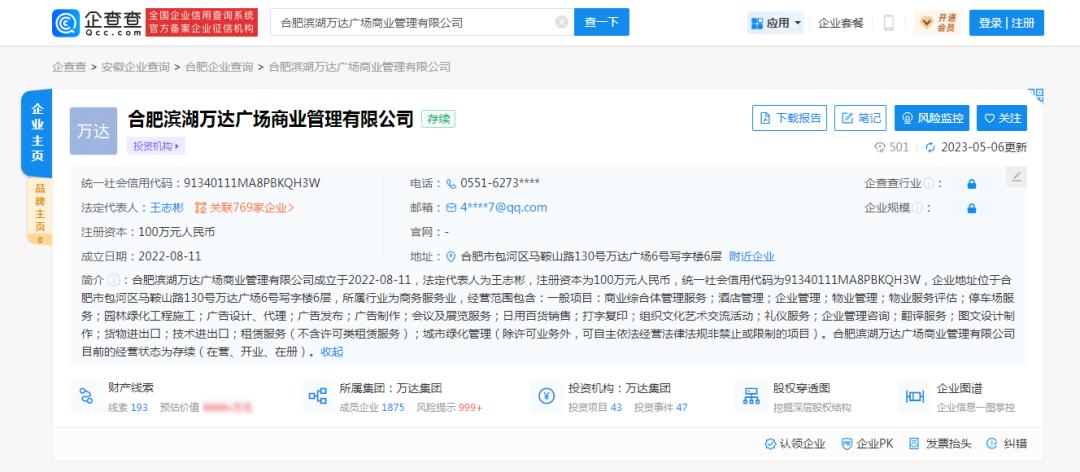The height and width of the screenshot is (472, 1080).
Task: Open 企业套餐 in top bar
Action: point(840,23)
